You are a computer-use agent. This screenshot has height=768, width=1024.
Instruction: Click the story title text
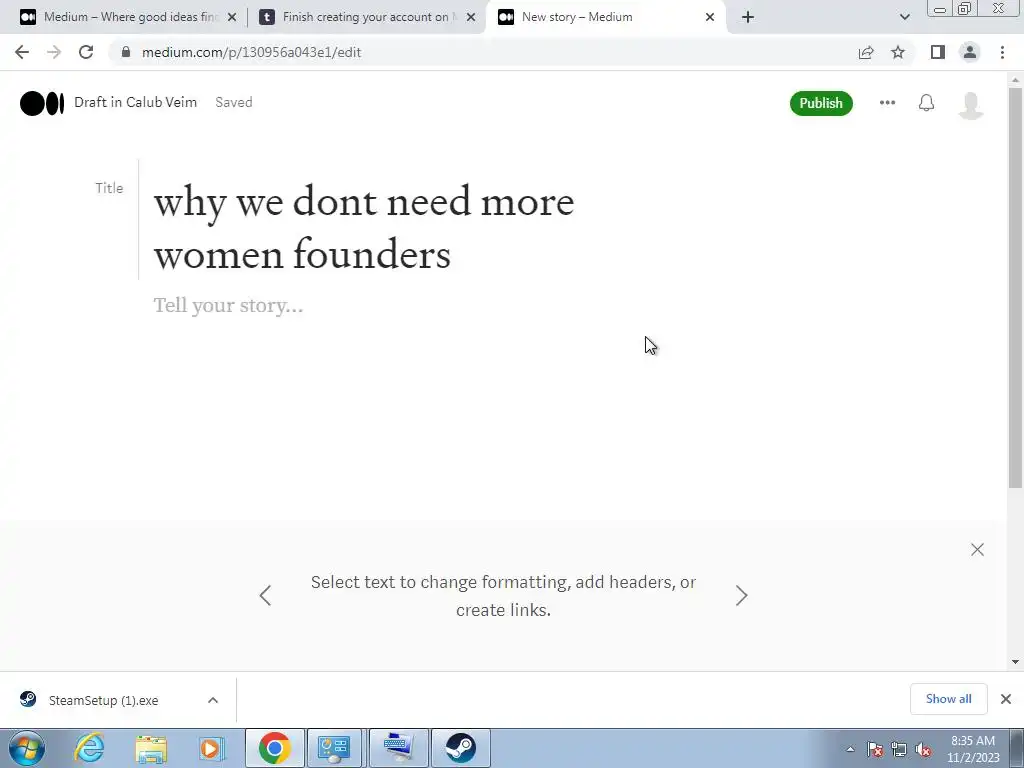pos(364,227)
